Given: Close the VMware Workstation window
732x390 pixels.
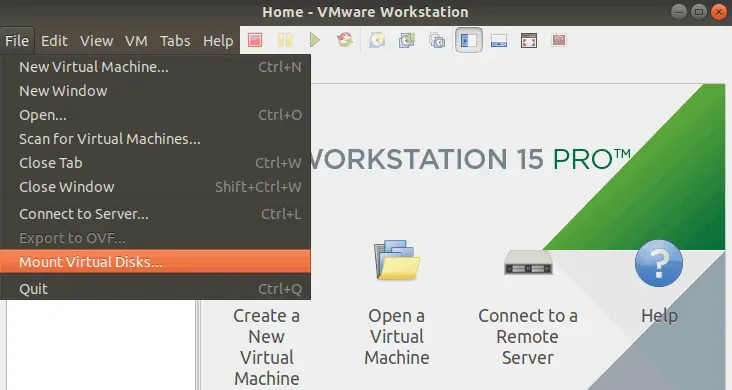Looking at the screenshot, I should [719, 12].
